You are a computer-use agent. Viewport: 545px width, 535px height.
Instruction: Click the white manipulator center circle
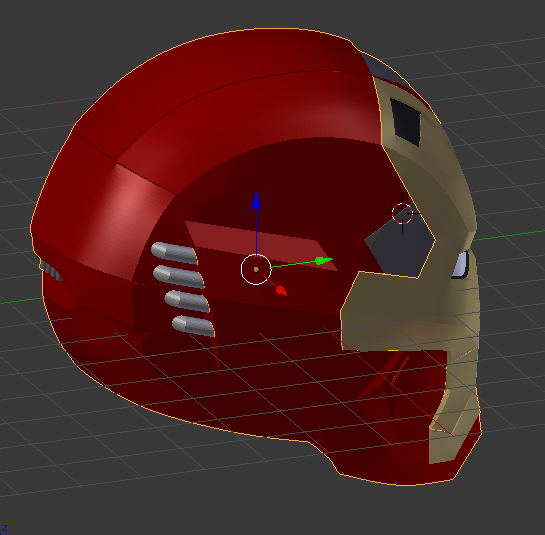coord(256,269)
